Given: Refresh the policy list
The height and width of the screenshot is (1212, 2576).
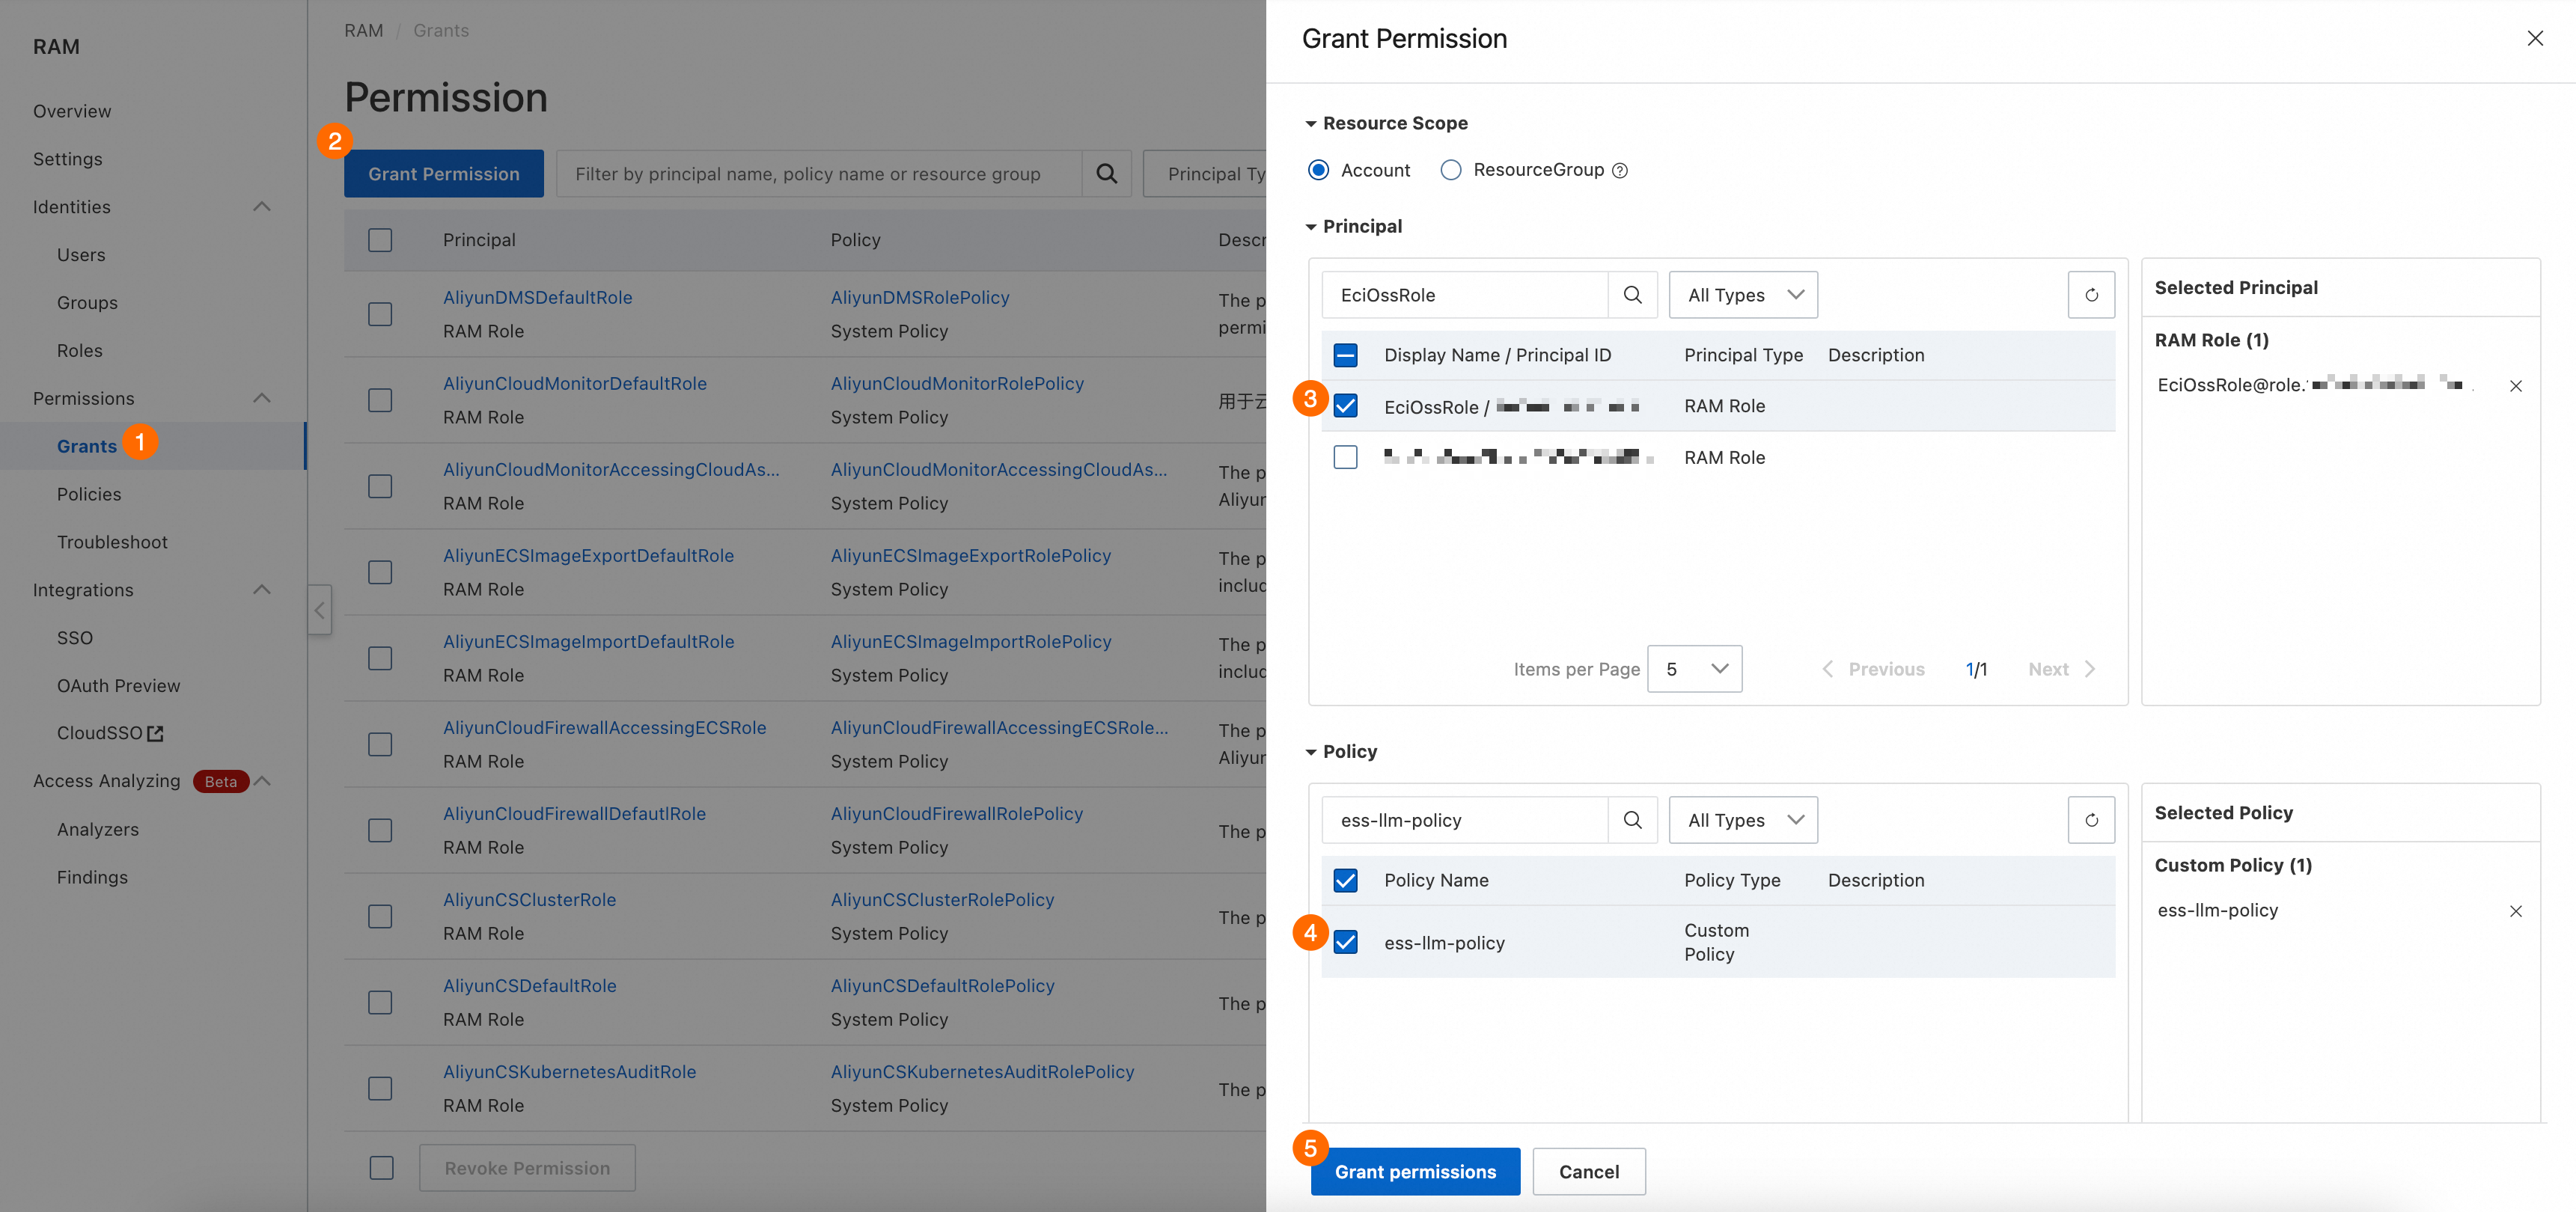Looking at the screenshot, I should point(2091,820).
